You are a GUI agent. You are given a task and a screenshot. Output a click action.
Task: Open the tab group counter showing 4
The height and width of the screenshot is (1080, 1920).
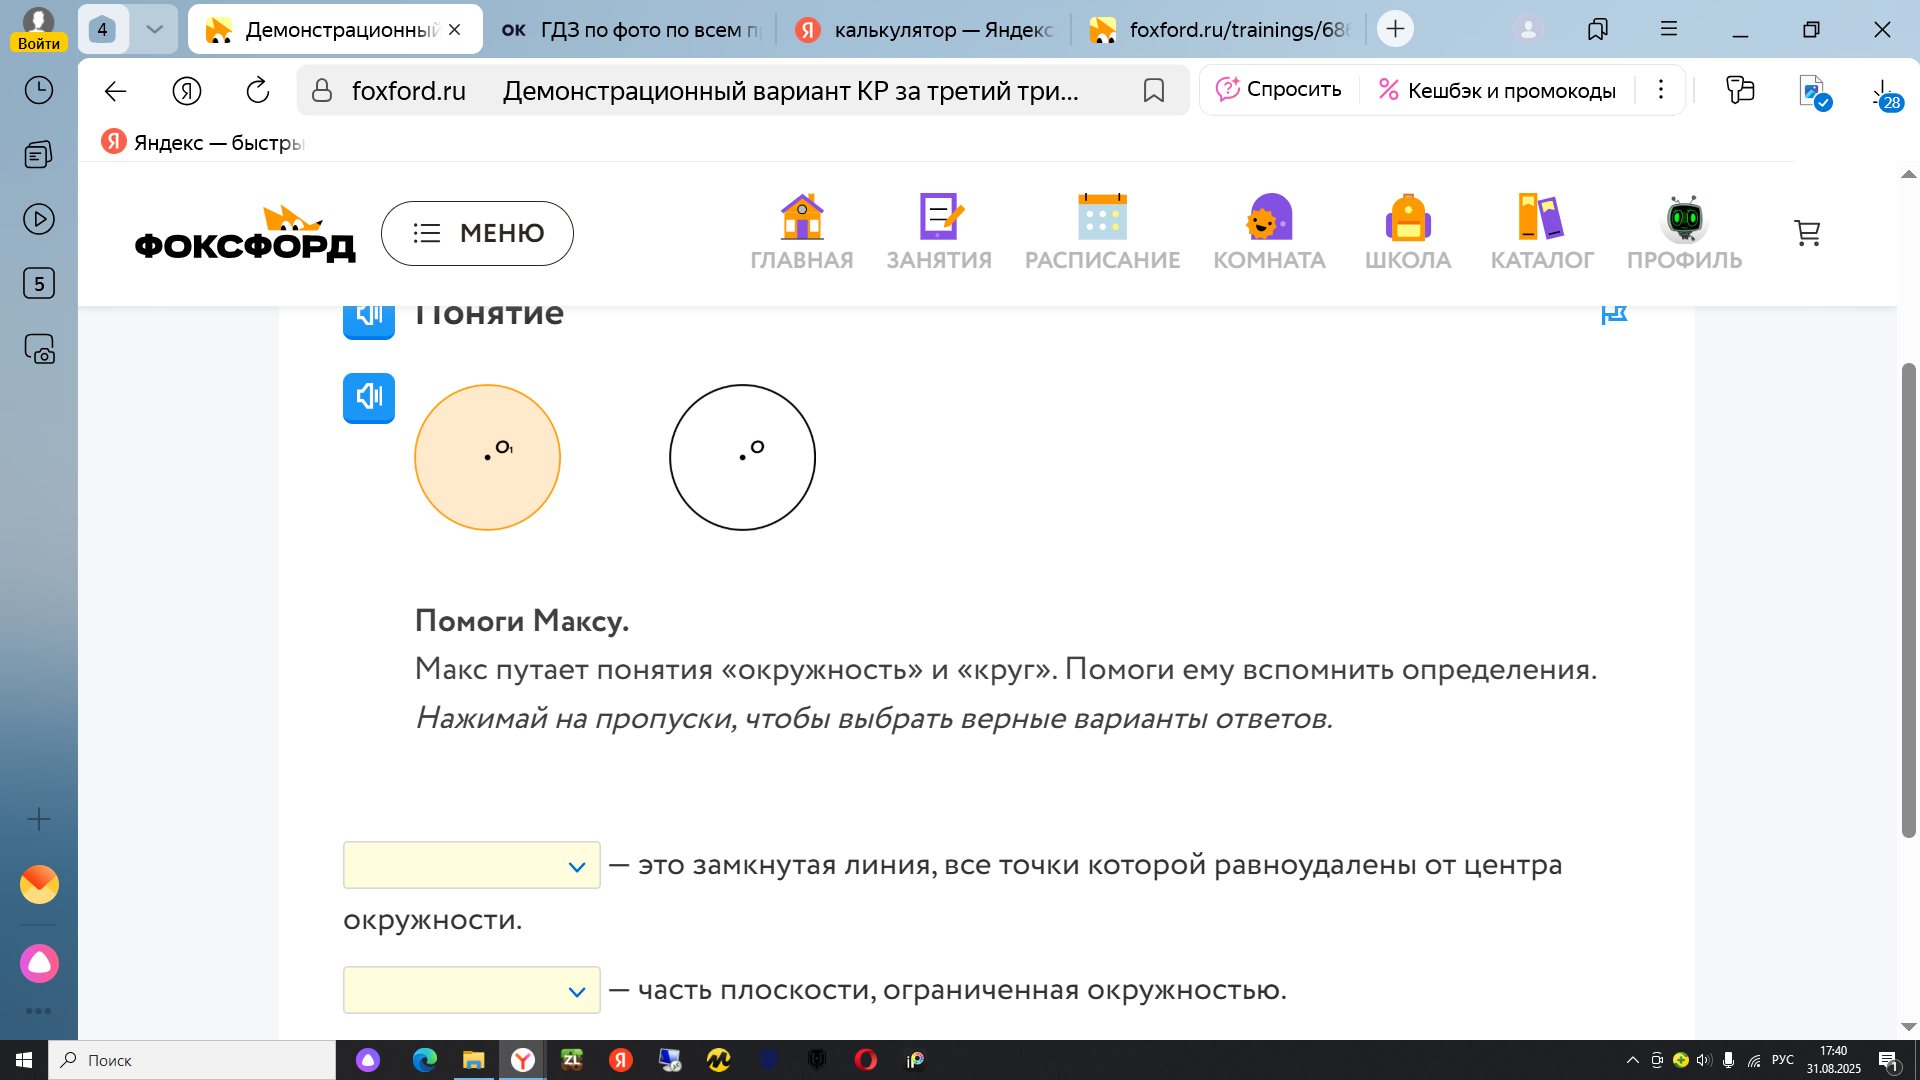(x=102, y=29)
